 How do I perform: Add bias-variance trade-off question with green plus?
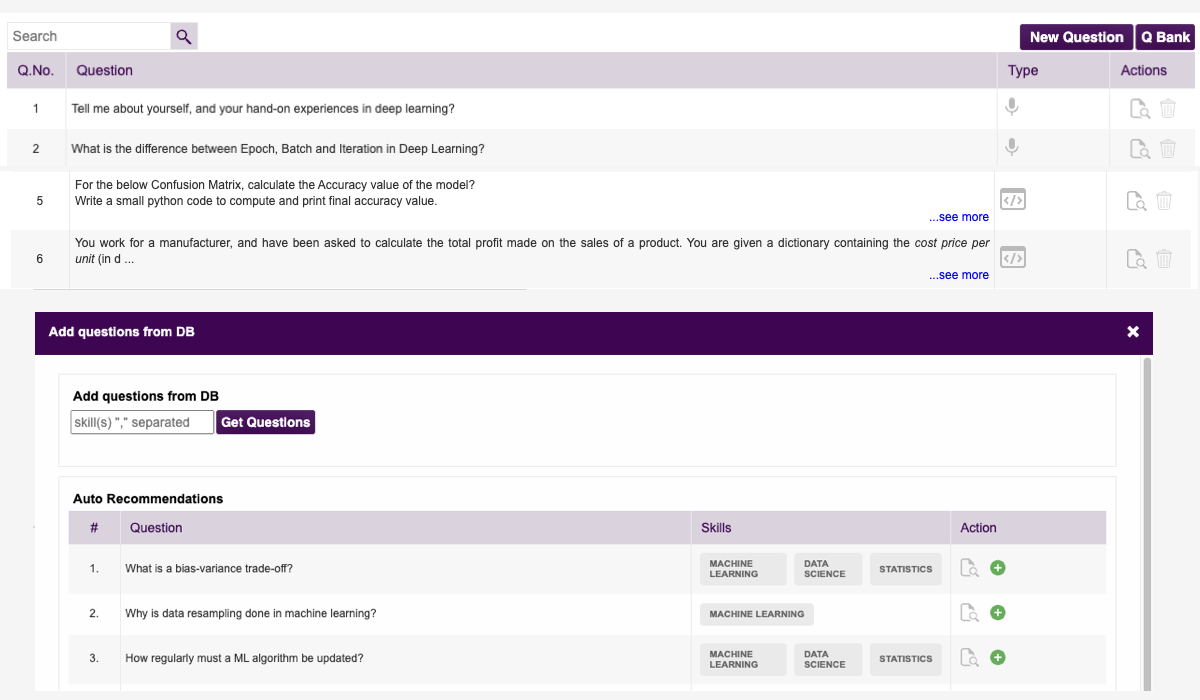tap(997, 568)
